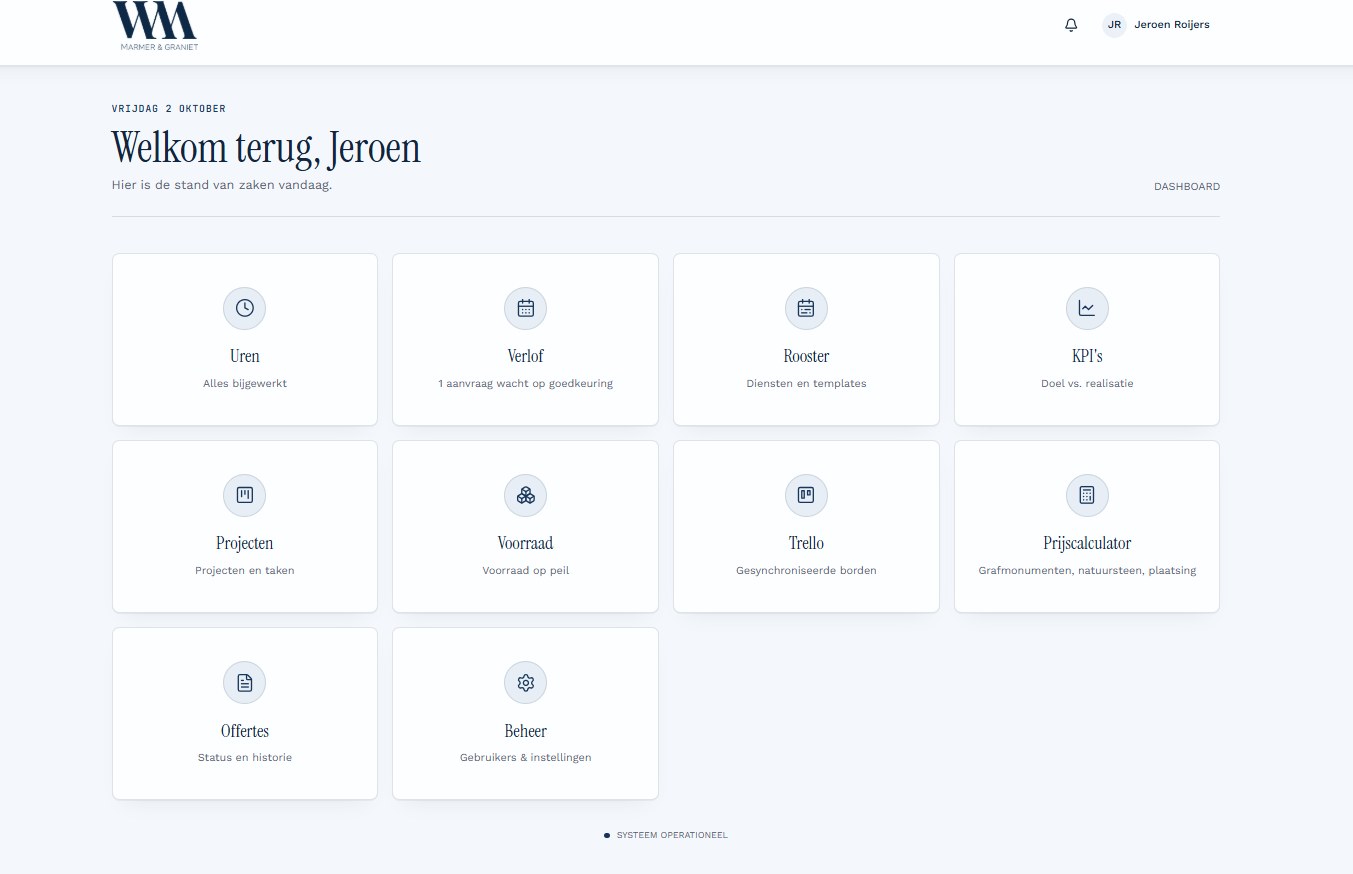Click 'Gesynchroniseerde borden' text

(806, 570)
